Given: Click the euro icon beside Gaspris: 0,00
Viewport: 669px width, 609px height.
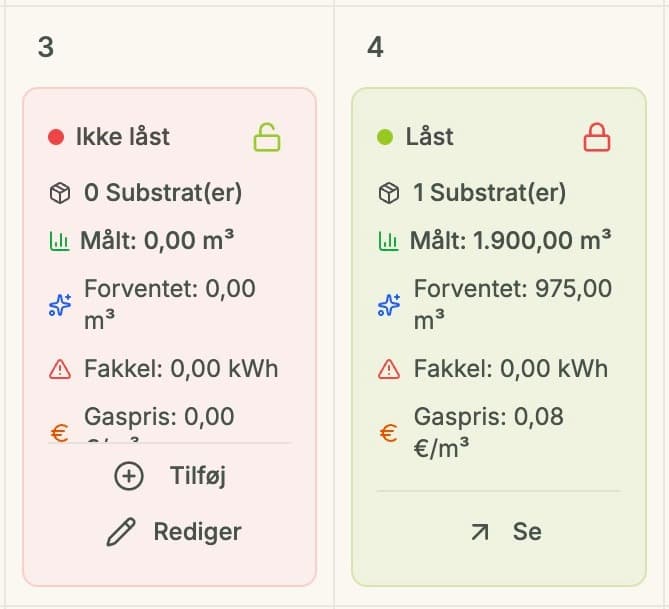Looking at the screenshot, I should point(59,433).
